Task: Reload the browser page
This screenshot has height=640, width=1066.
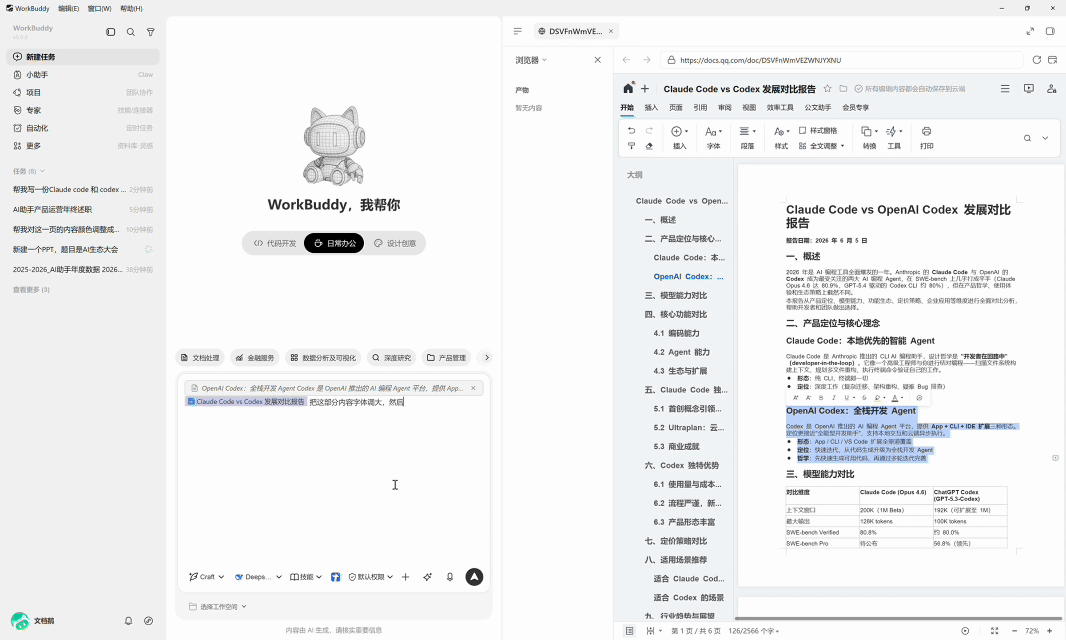Action: point(1037,60)
